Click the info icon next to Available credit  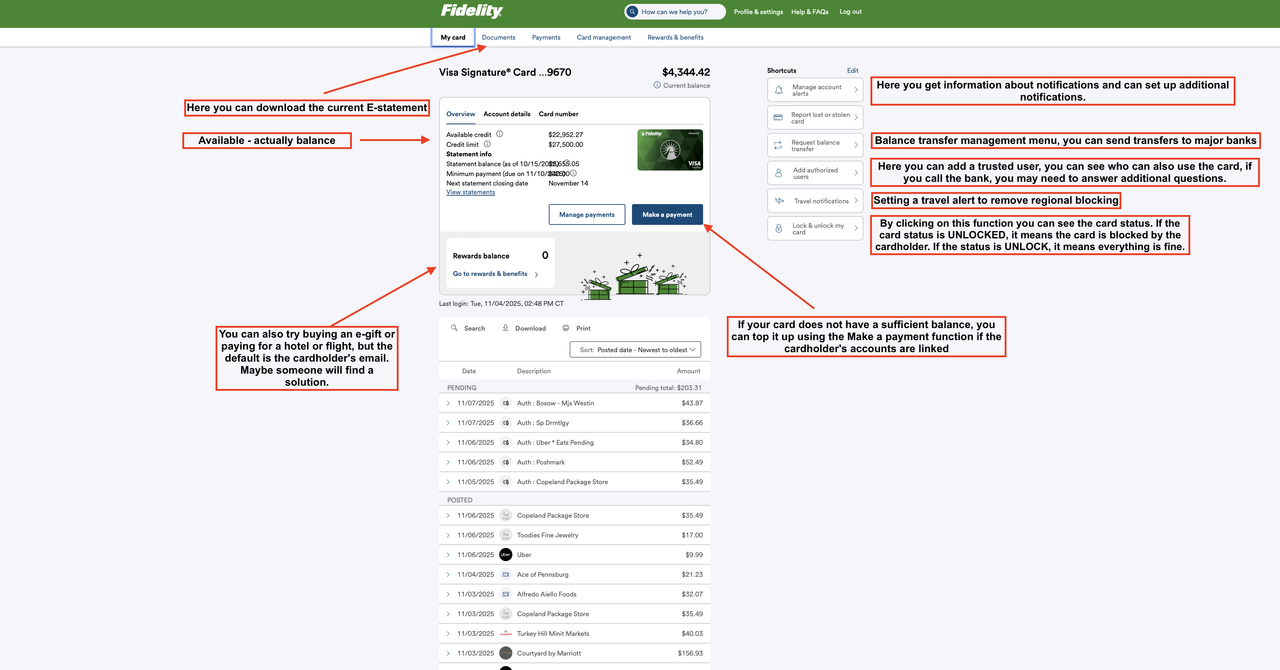(500, 134)
